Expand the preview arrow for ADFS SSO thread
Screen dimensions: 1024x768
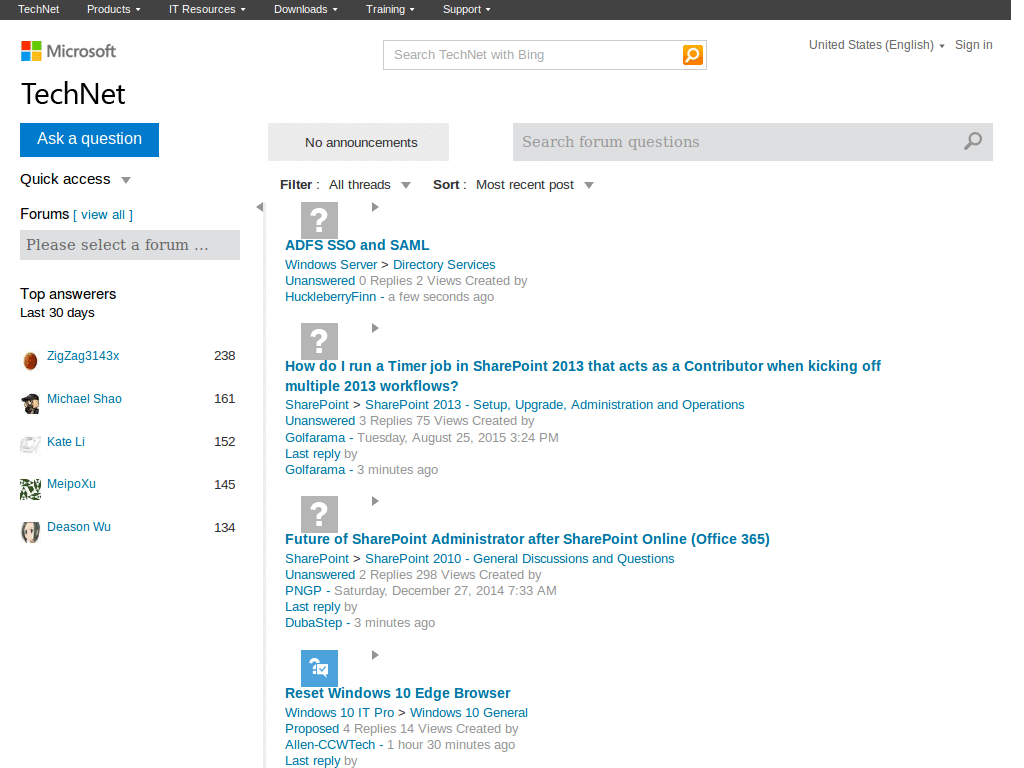(375, 207)
